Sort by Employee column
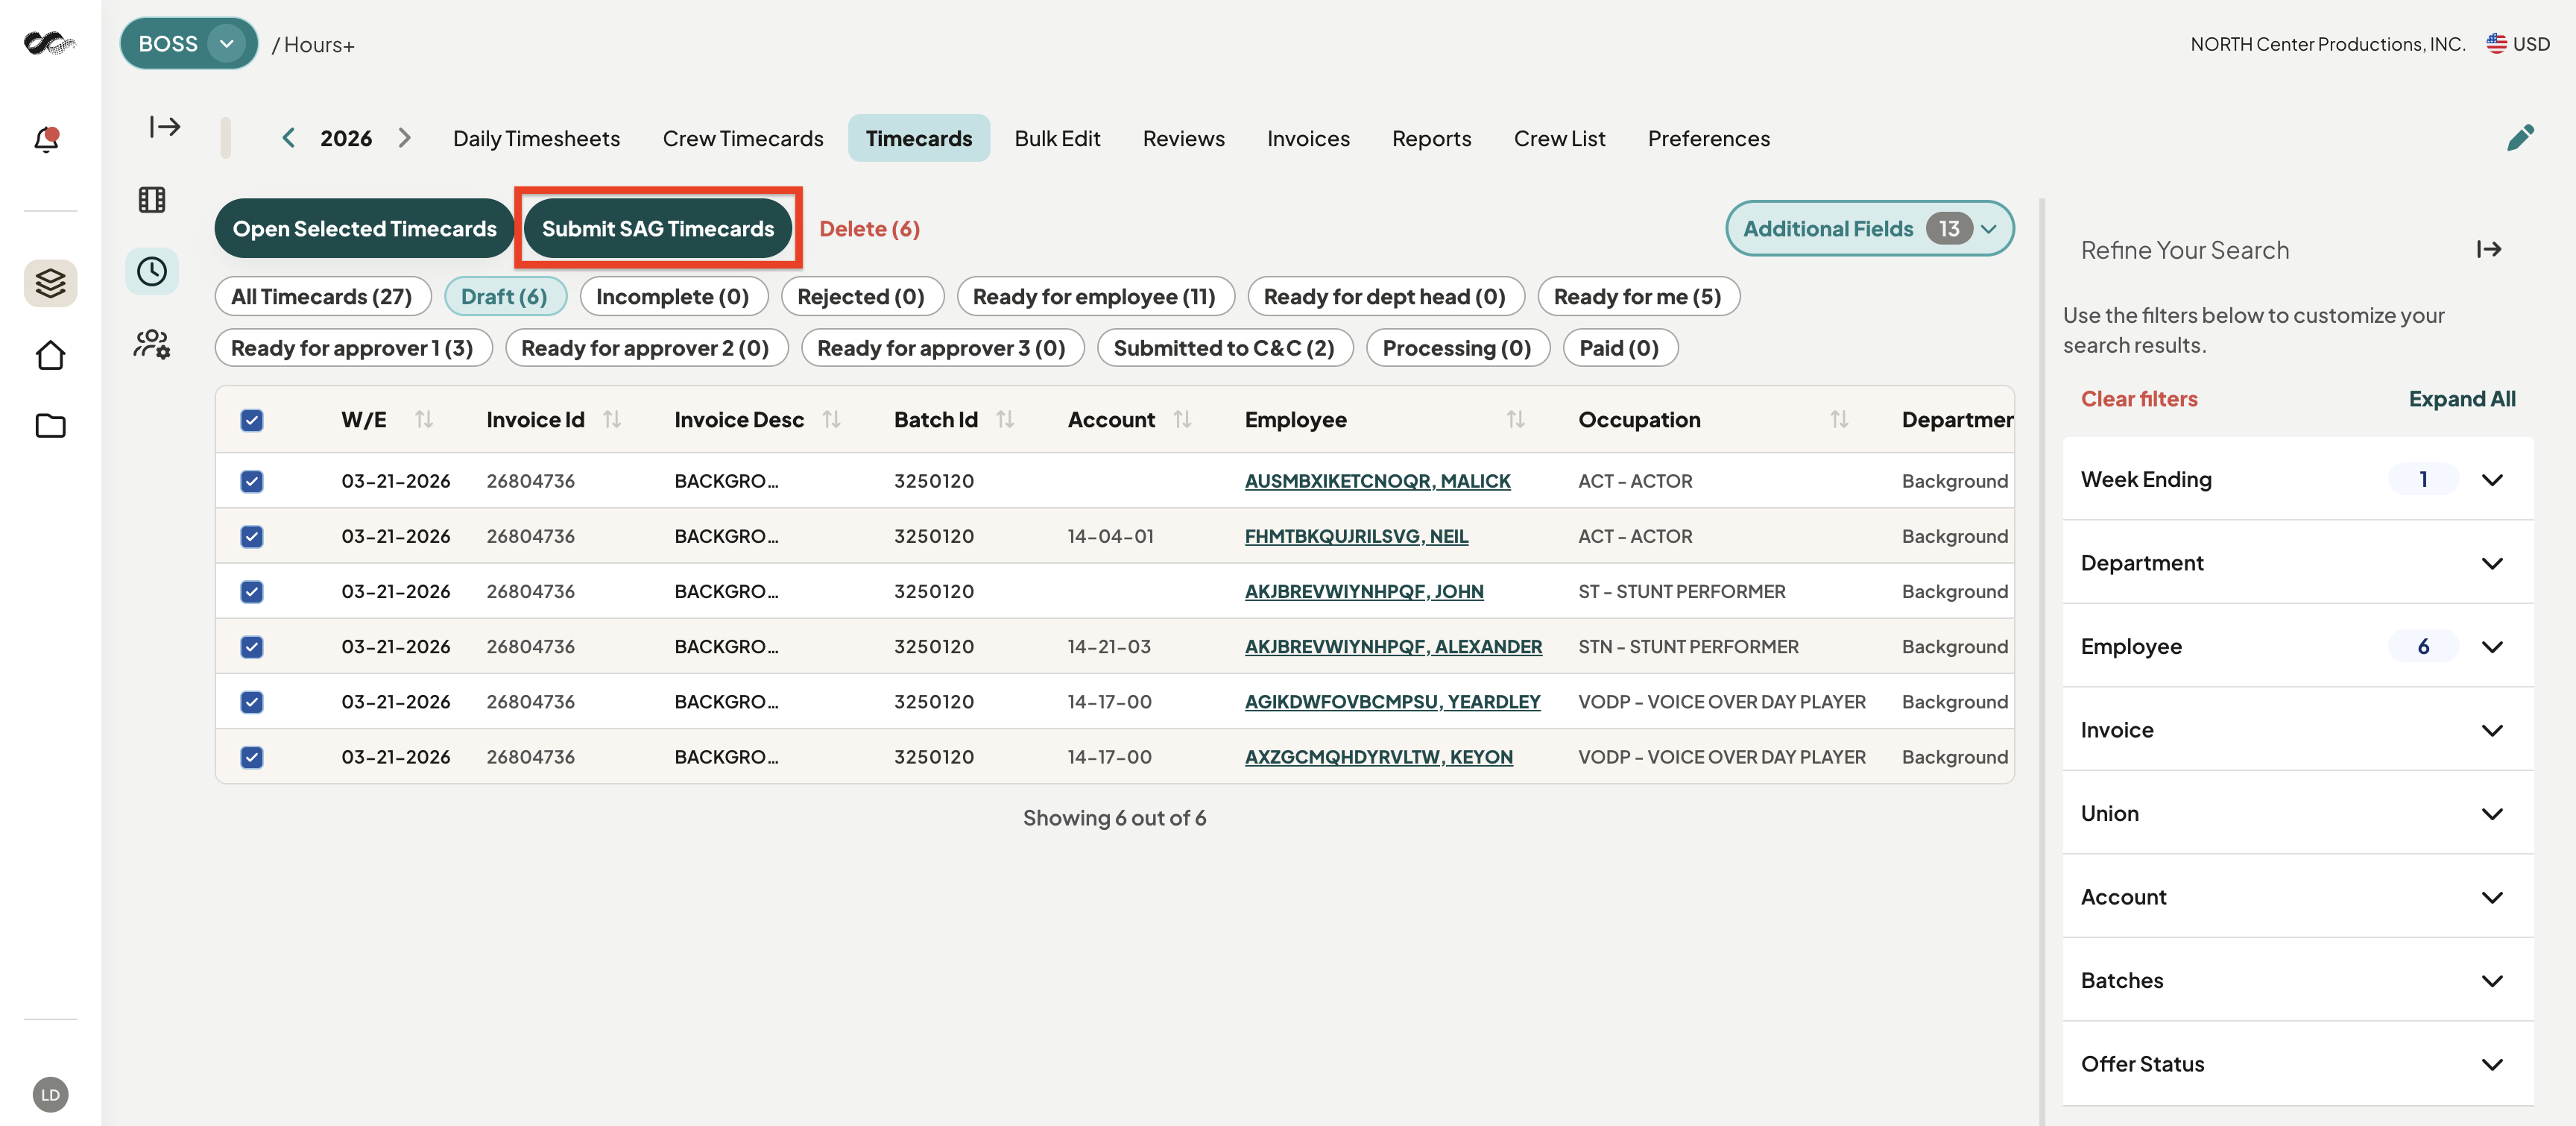This screenshot has width=2576, height=1126. (1515, 419)
